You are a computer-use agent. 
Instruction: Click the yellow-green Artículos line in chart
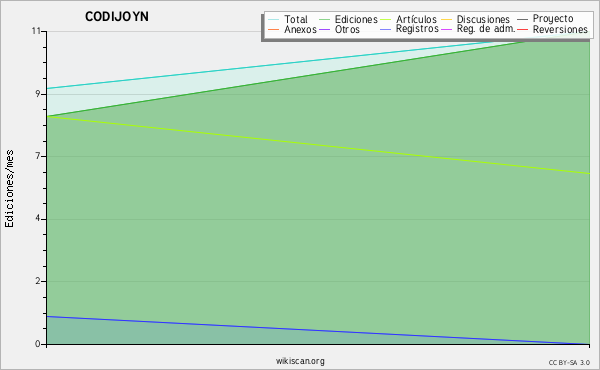pos(318,145)
